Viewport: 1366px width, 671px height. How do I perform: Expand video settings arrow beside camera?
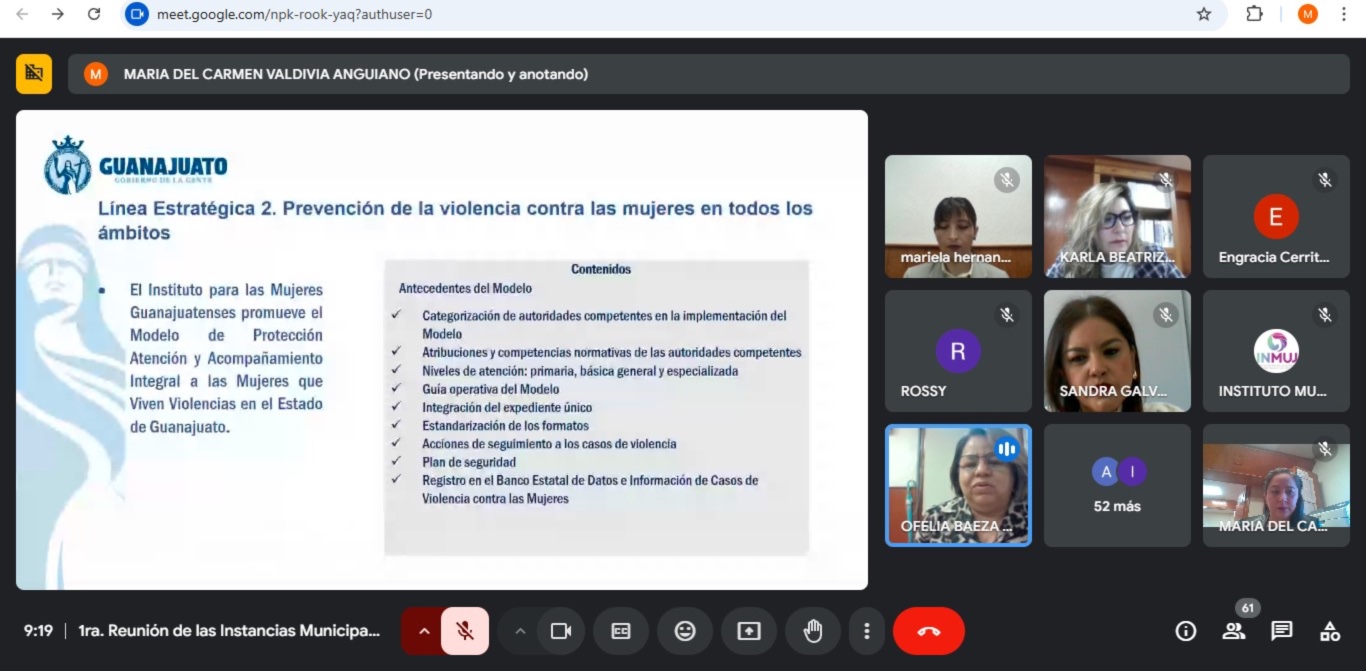point(519,631)
